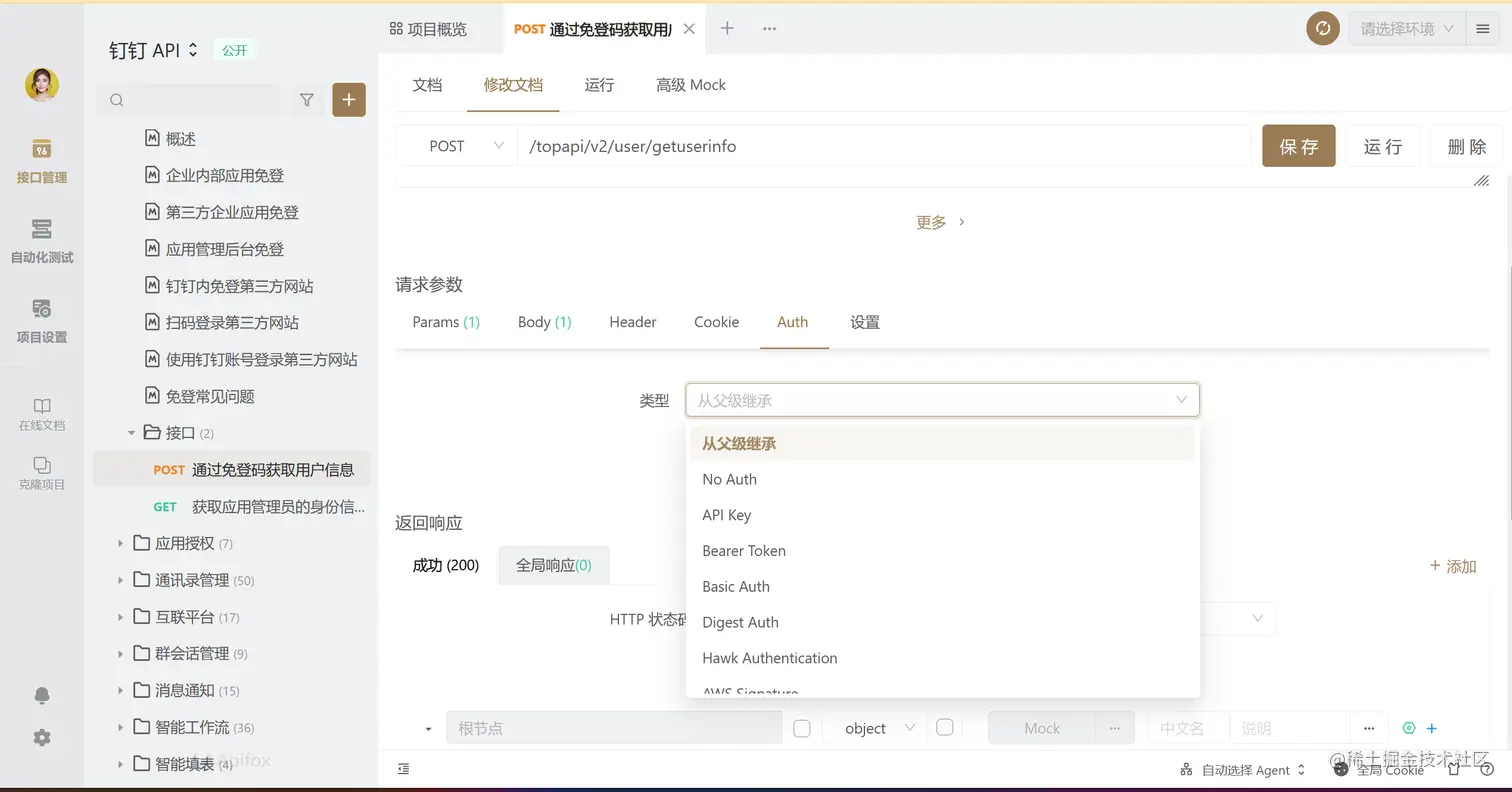Open the 设置 request tab

click(865, 322)
